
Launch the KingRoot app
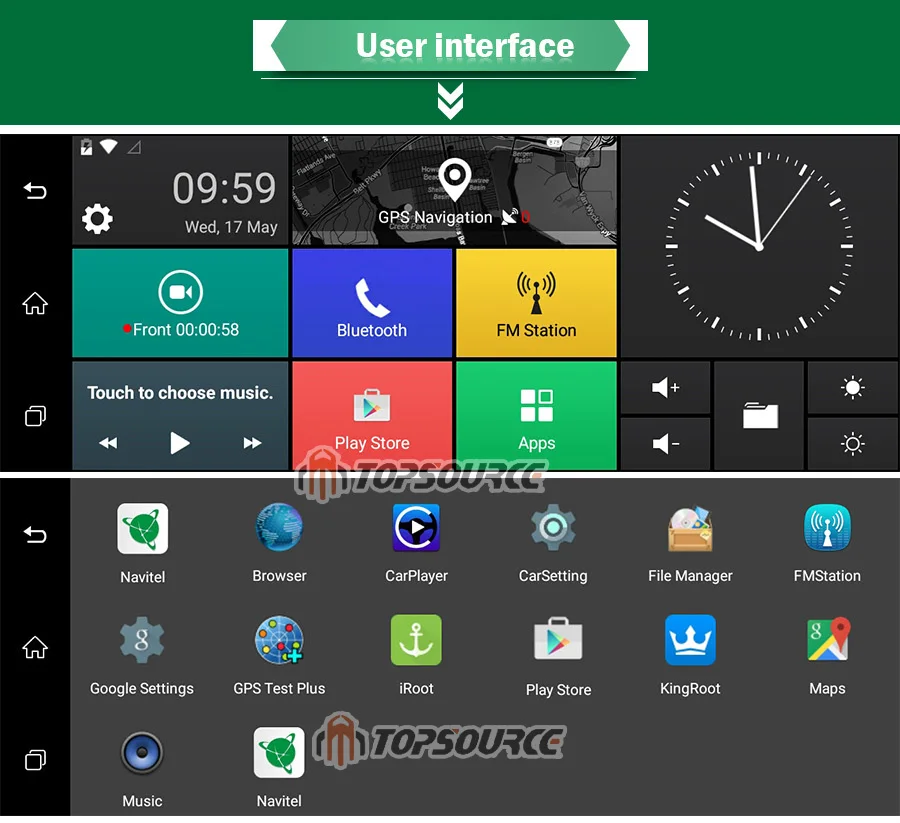pyautogui.click(x=690, y=655)
